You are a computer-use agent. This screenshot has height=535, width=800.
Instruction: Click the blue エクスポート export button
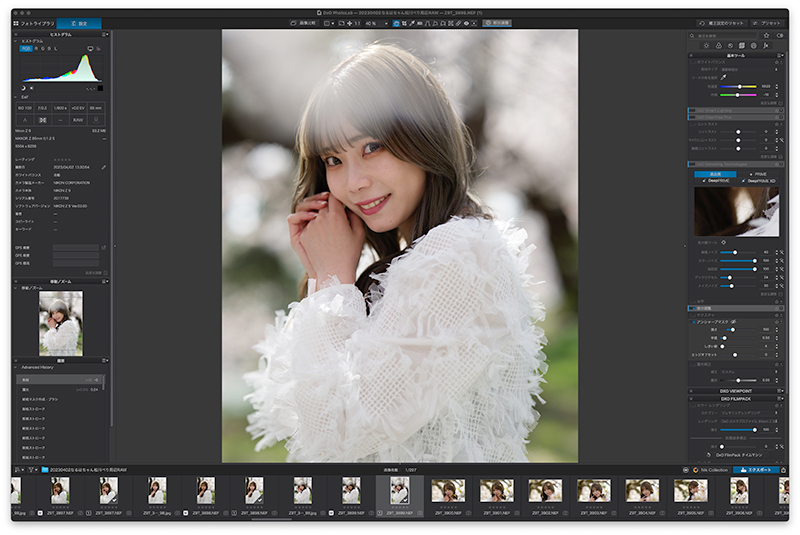tap(756, 470)
